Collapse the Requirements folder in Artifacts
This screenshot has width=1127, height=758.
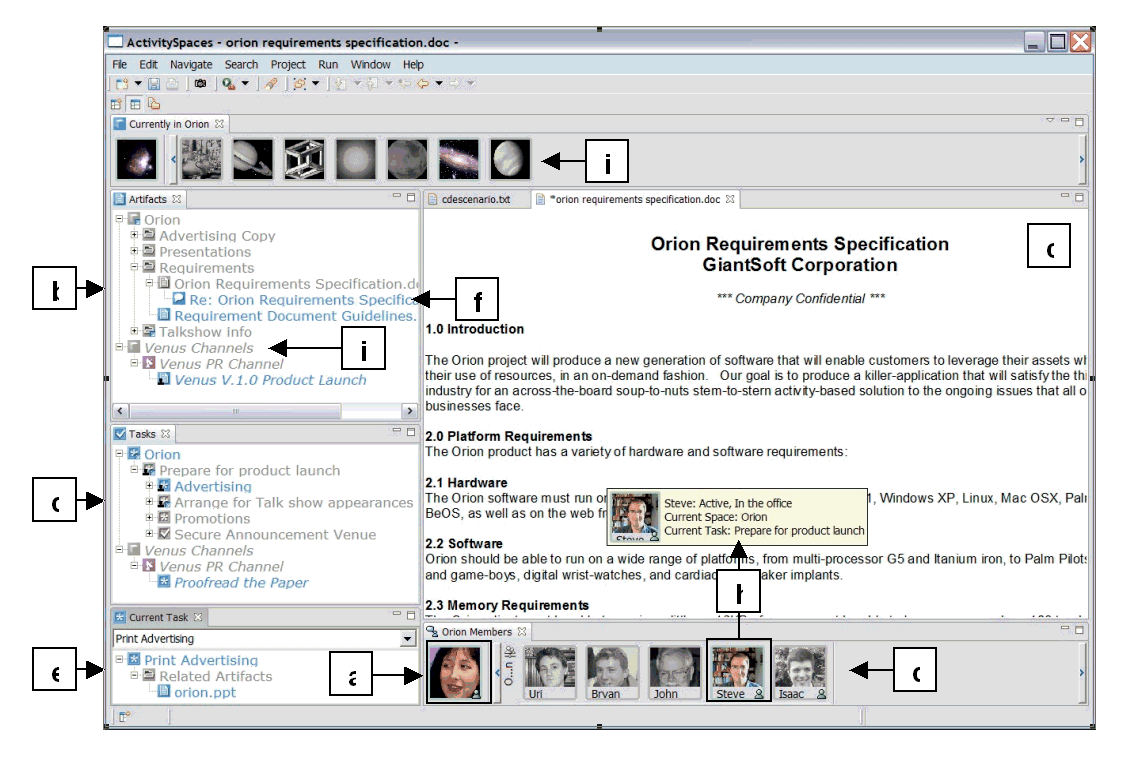[135, 268]
